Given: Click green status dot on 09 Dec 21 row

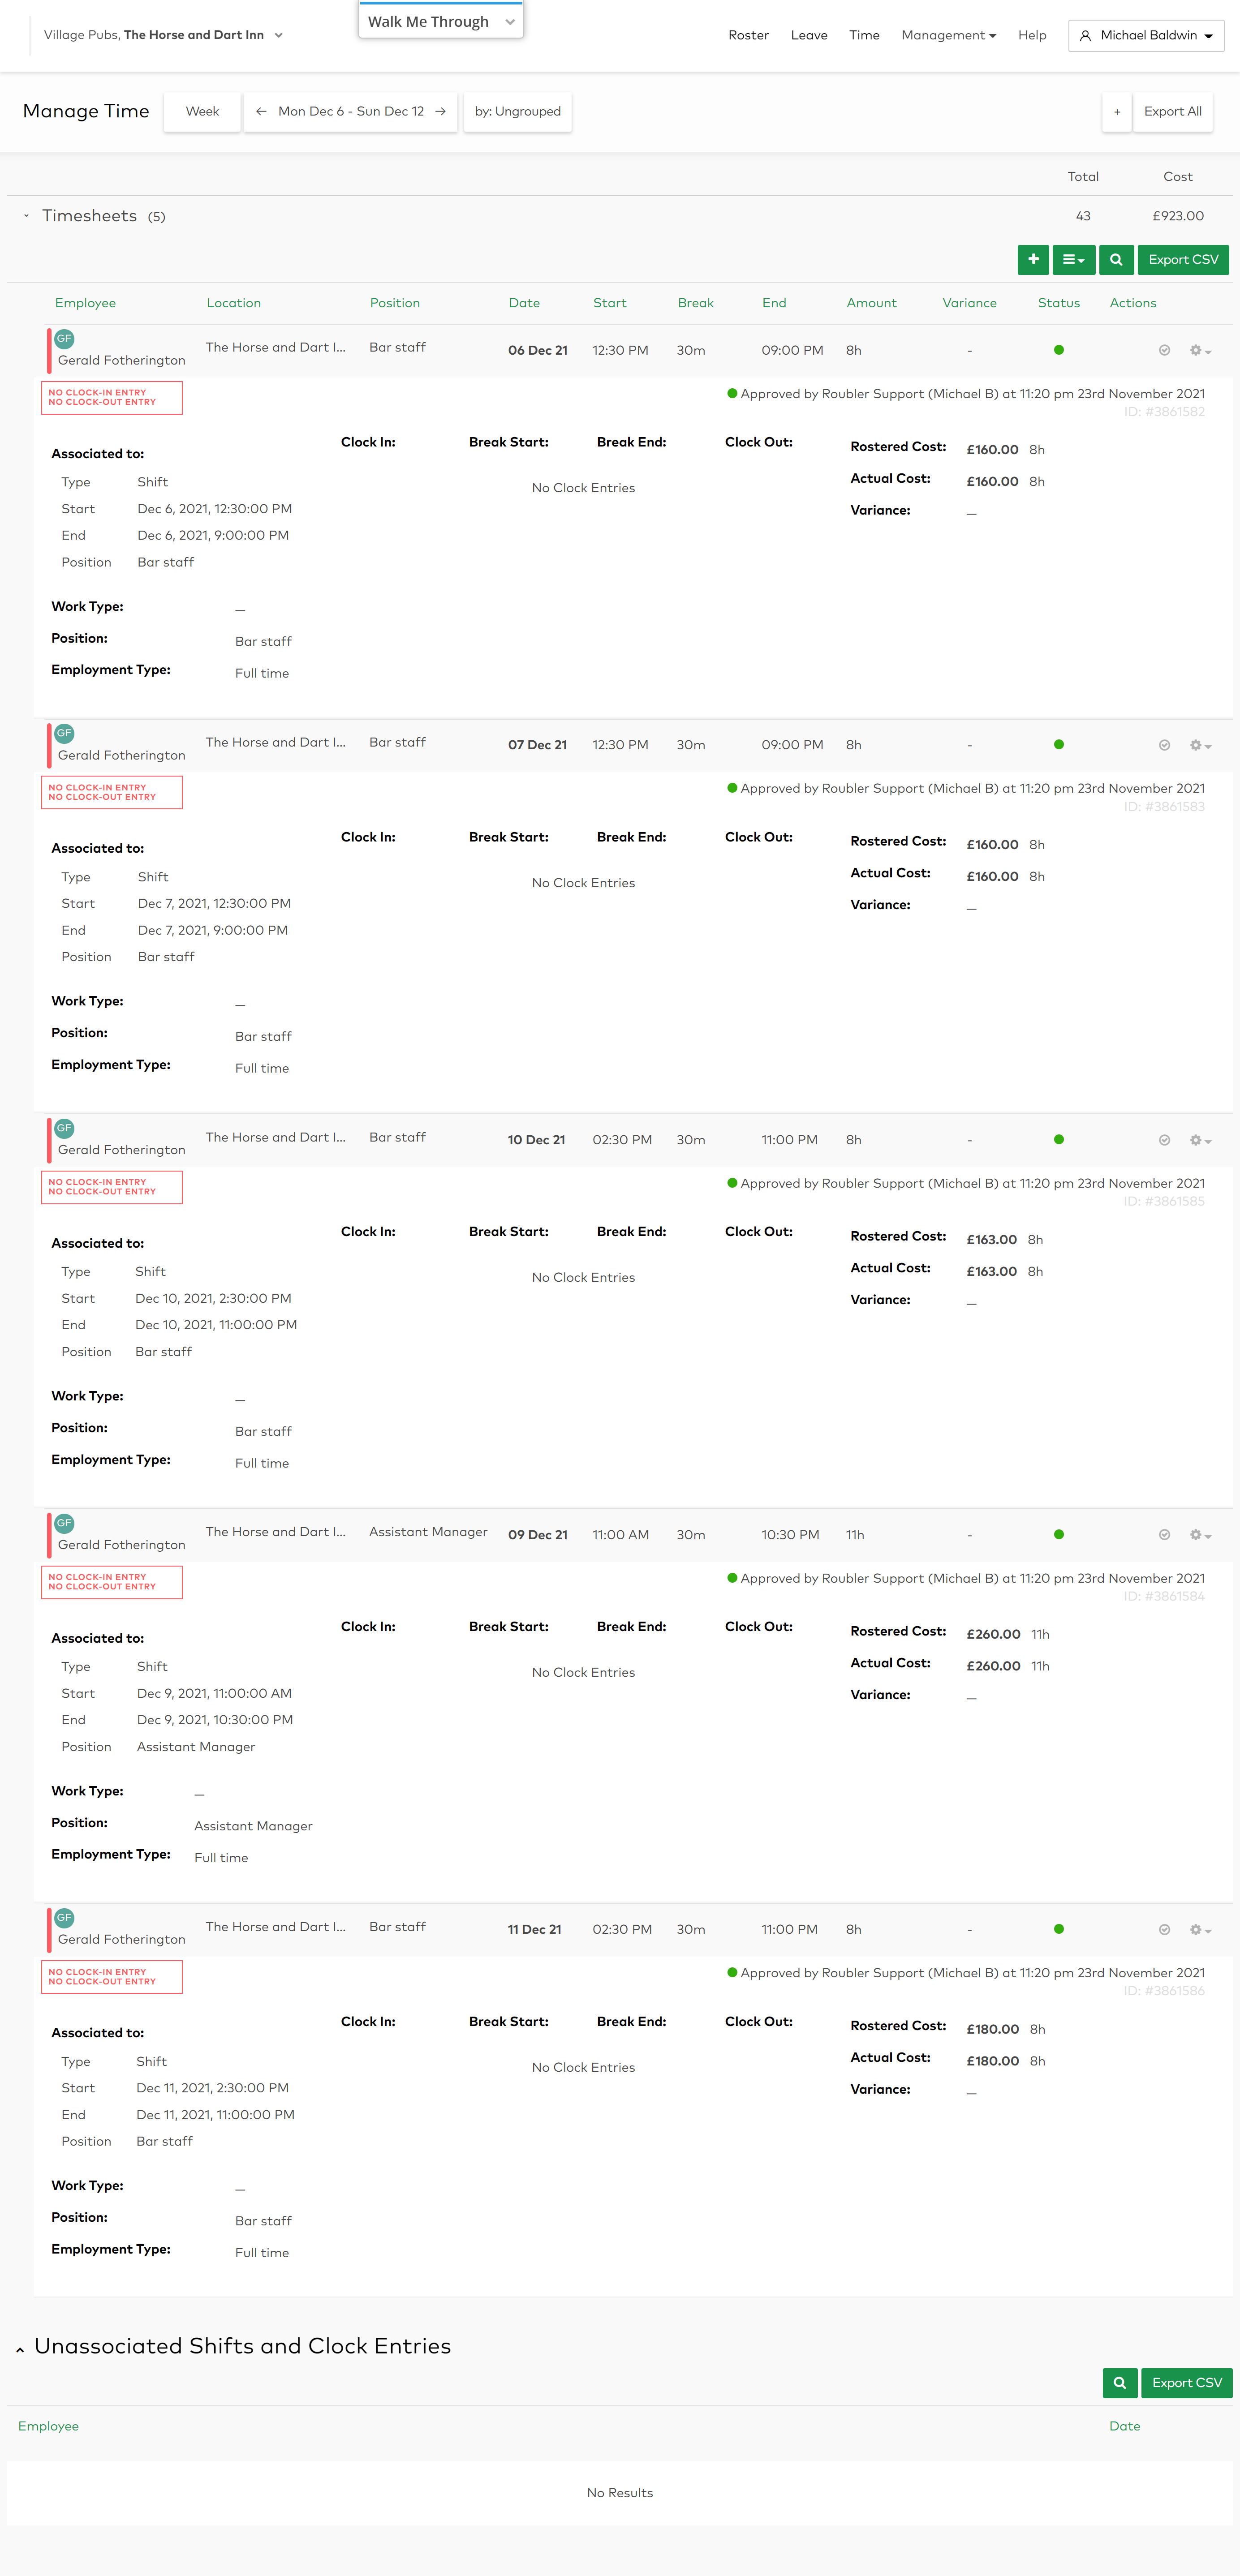Looking at the screenshot, I should coord(1059,1534).
